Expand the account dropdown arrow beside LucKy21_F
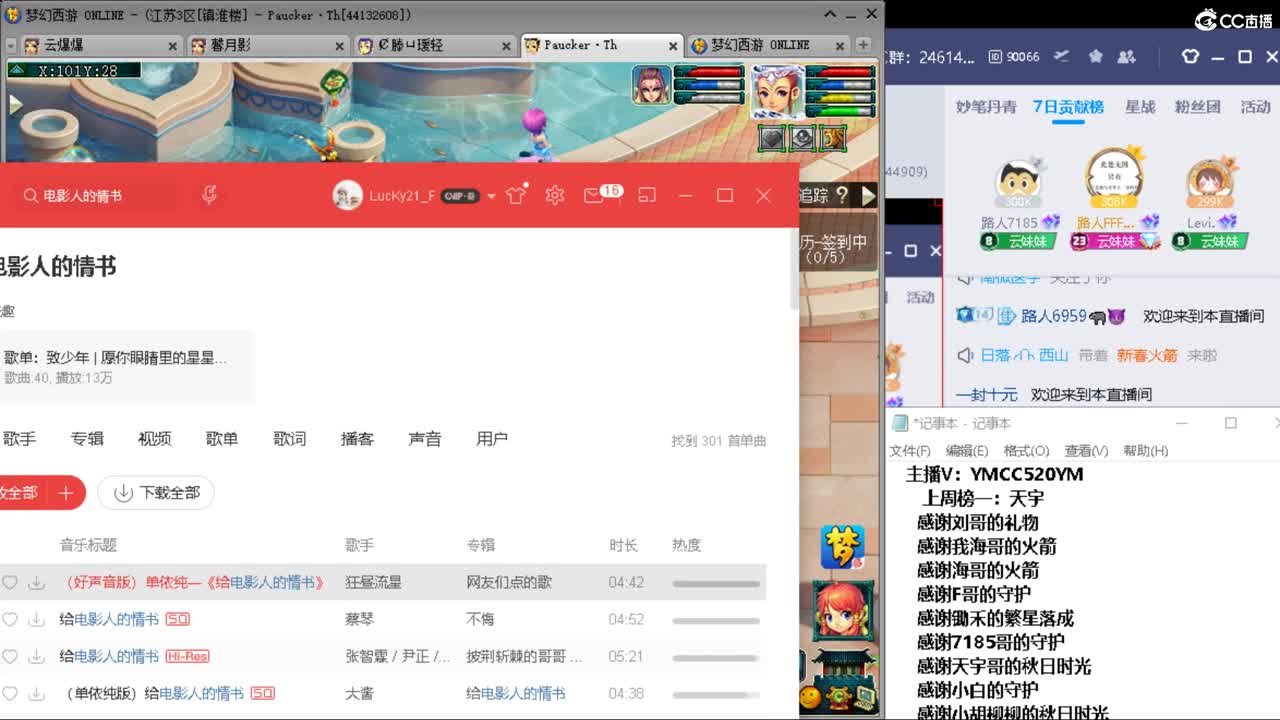 pyautogui.click(x=491, y=196)
